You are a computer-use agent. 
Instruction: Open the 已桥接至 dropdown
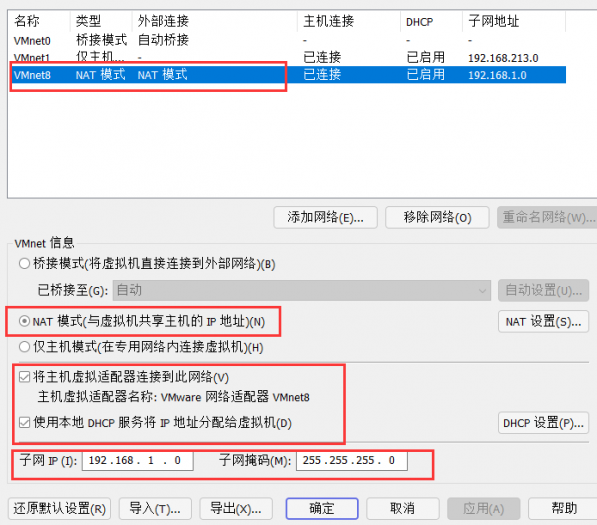[302, 290]
